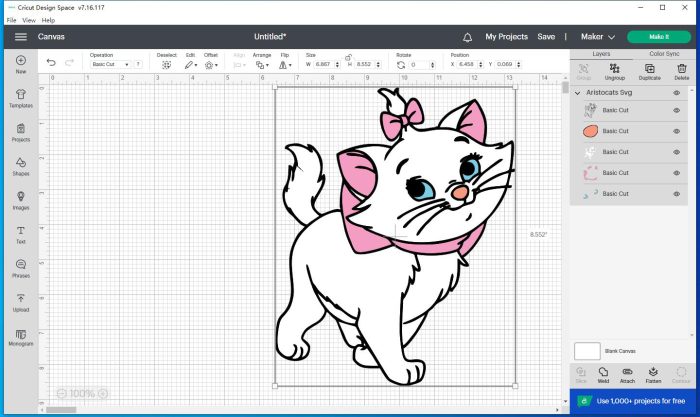Open the File menu
The height and width of the screenshot is (417, 700).
click(x=11, y=20)
